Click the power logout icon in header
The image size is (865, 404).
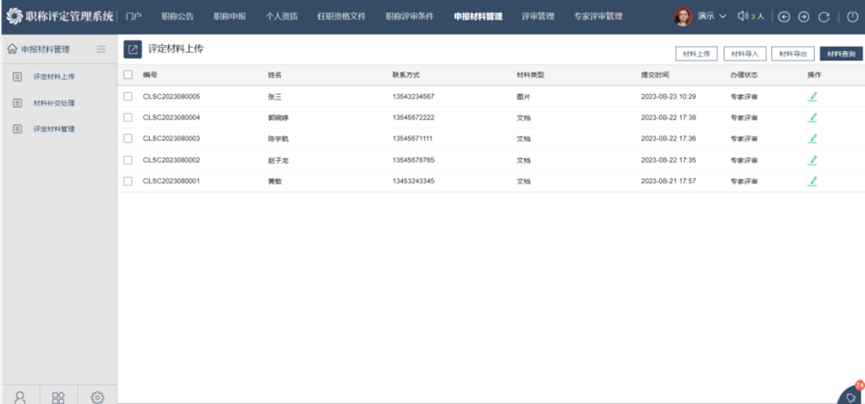pyautogui.click(x=852, y=17)
